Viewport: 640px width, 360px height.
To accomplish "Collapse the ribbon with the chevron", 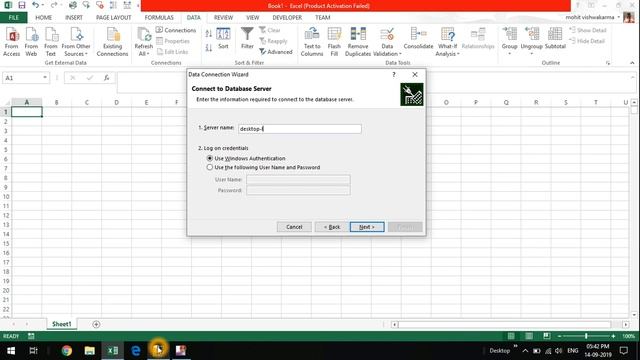I will [632, 63].
